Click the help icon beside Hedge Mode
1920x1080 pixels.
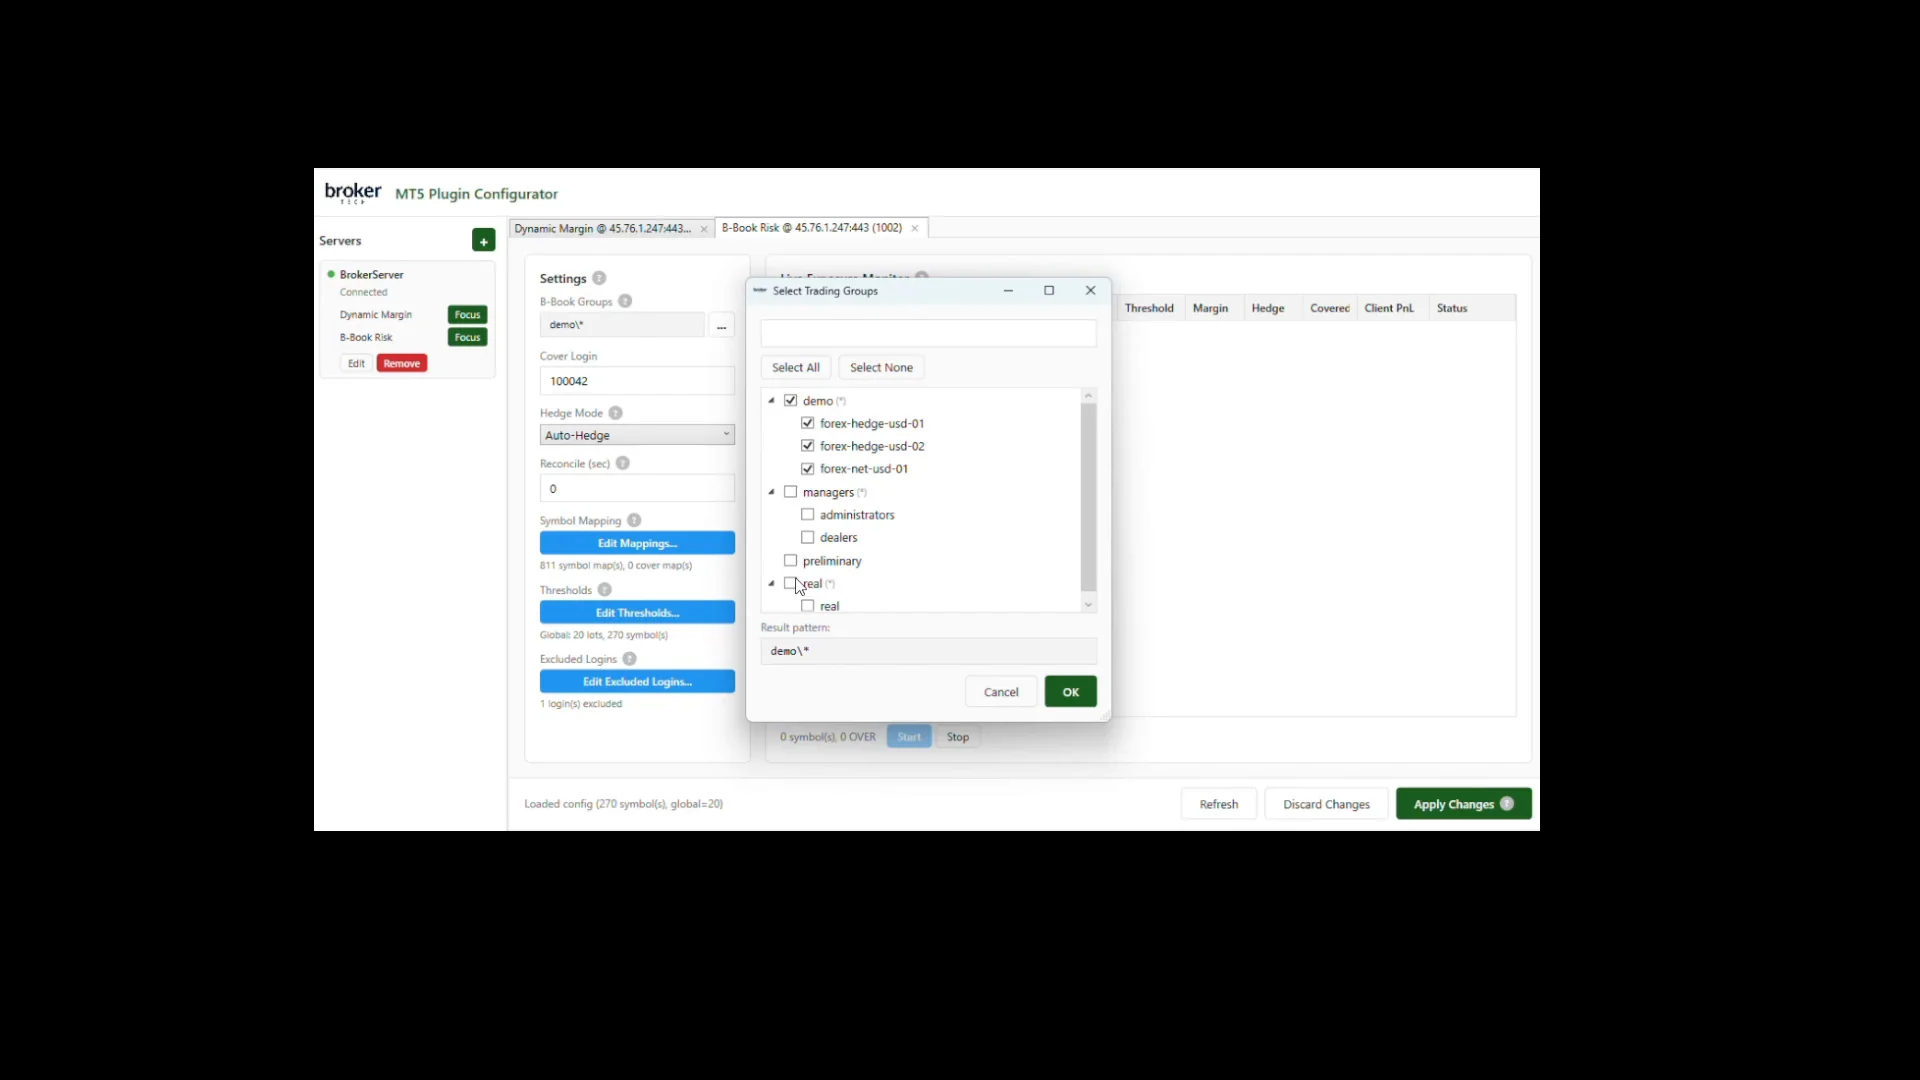tap(616, 412)
